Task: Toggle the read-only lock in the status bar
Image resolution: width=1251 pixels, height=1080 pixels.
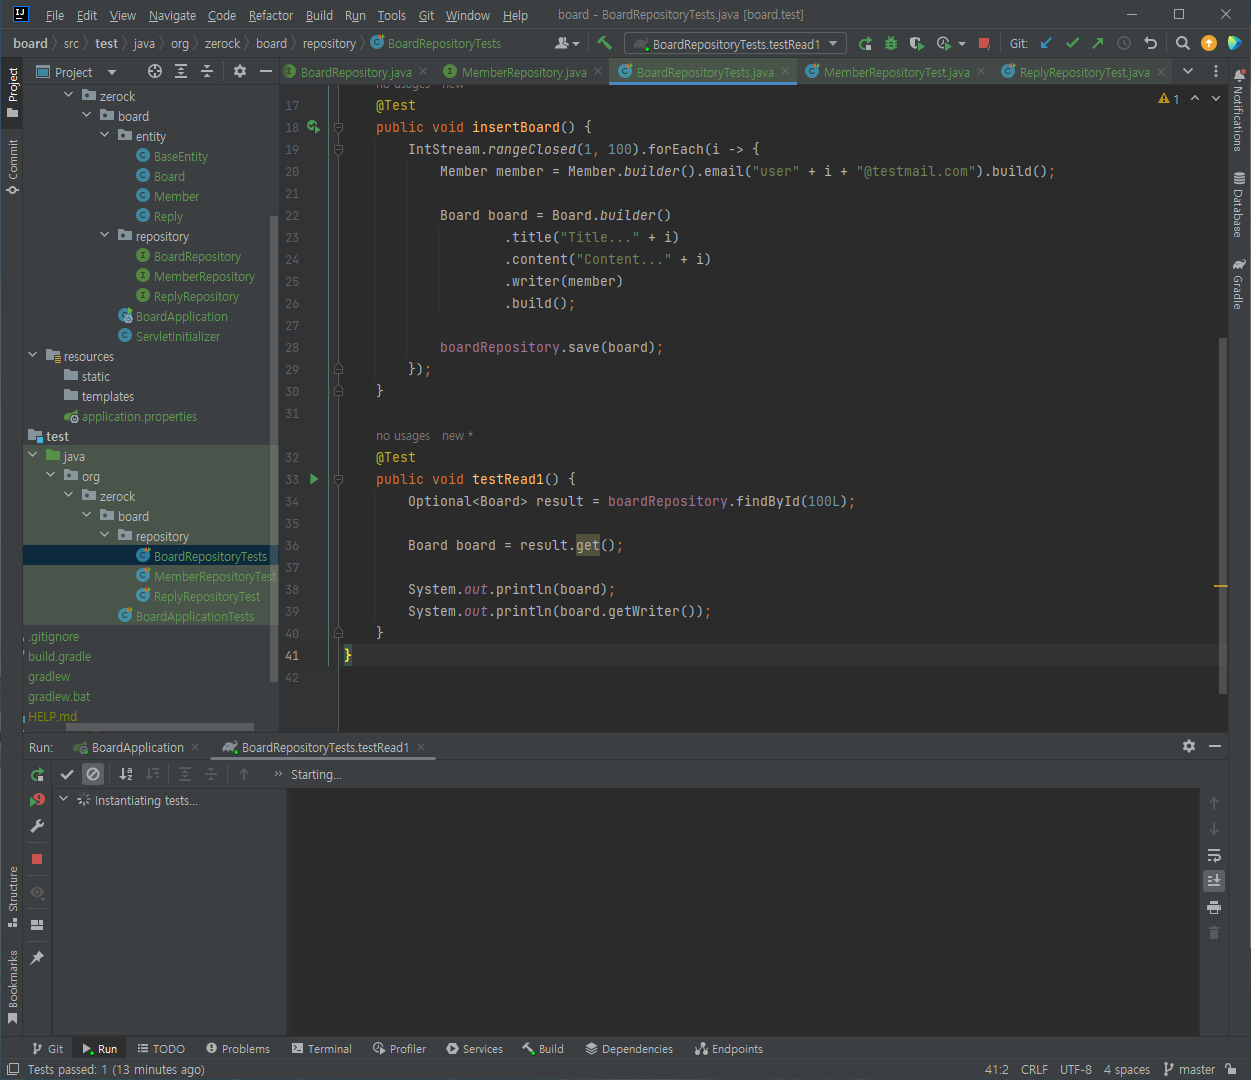Action: [1231, 1069]
